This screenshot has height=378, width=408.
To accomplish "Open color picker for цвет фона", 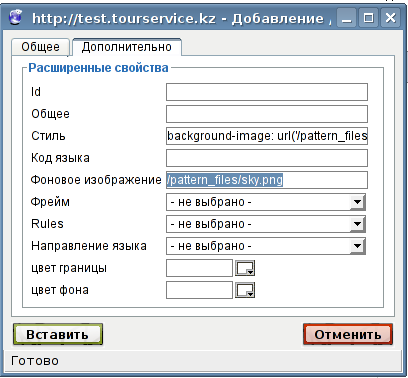I will tap(245, 290).
